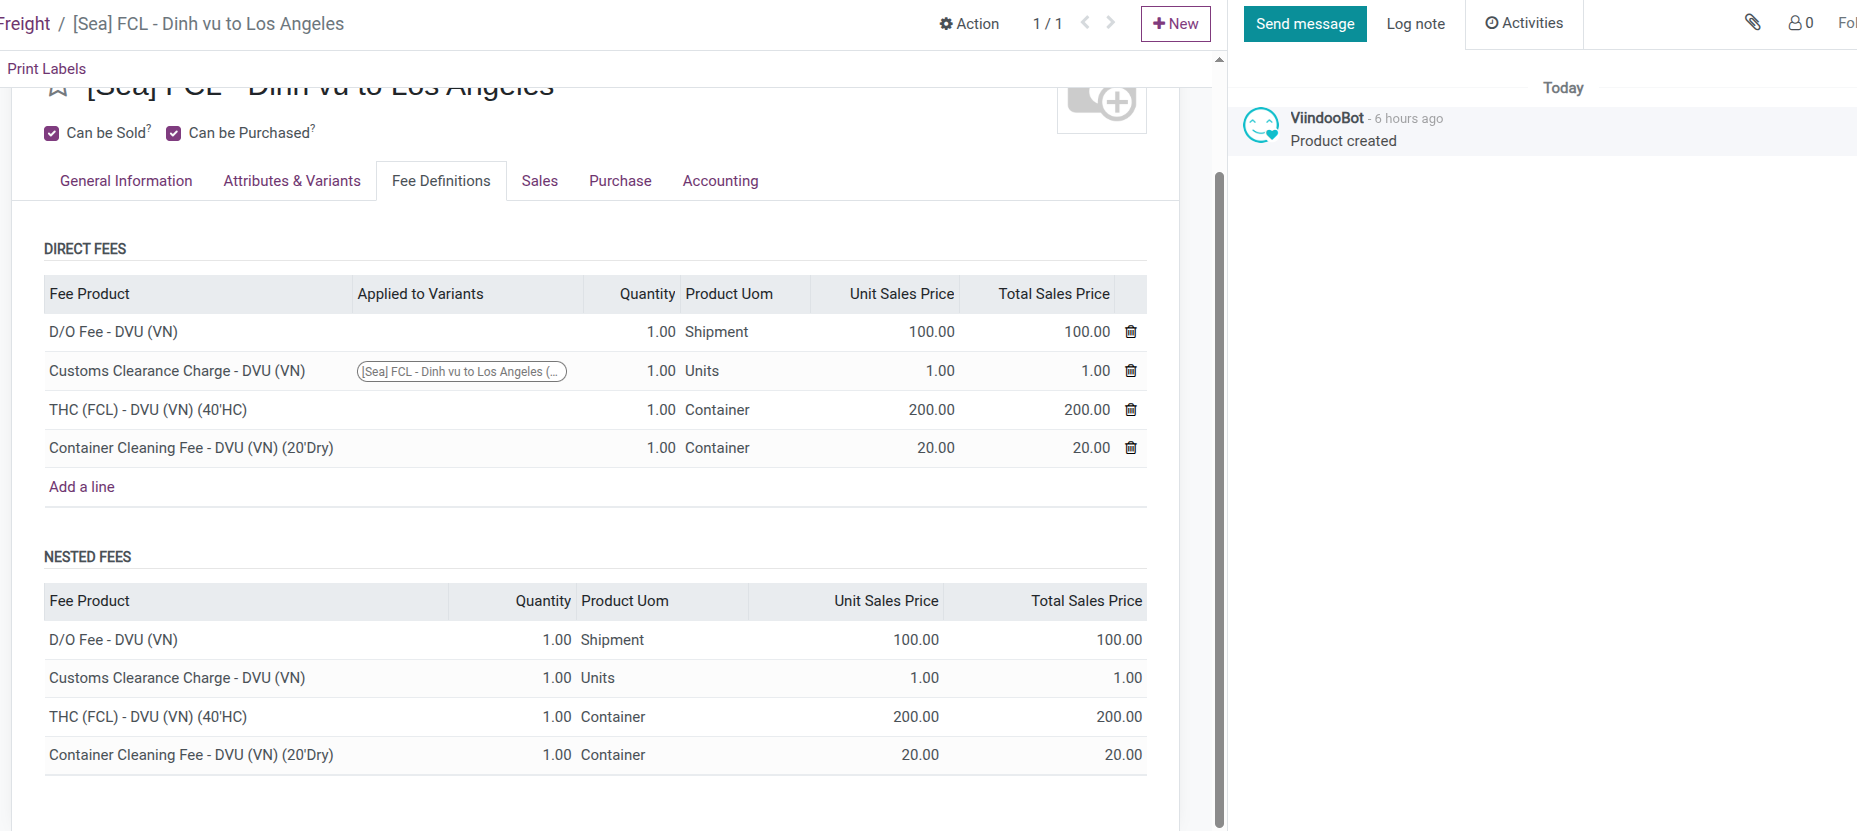
Task: Delete the D/O Fee direct fee line
Action: [x=1131, y=332]
